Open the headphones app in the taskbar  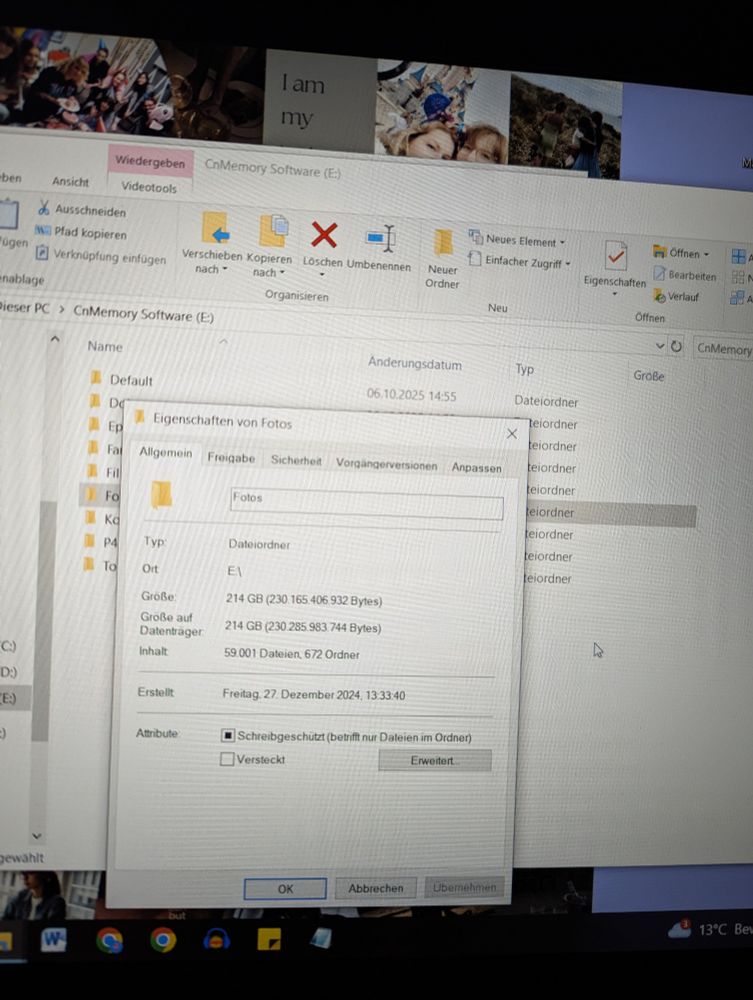click(216, 939)
